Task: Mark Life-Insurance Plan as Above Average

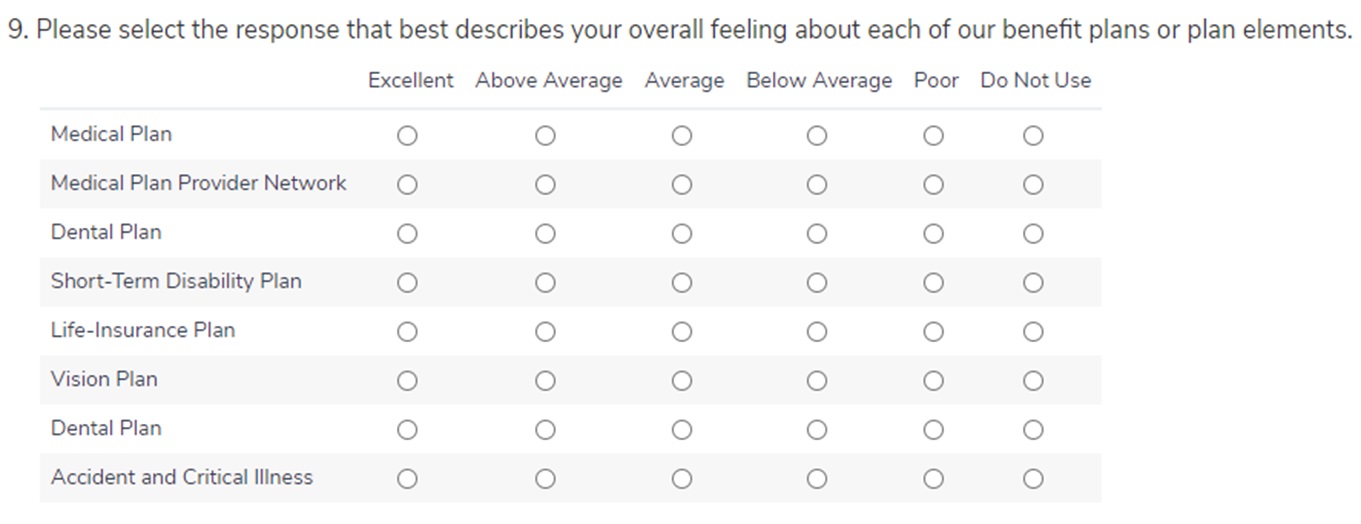Action: (545, 331)
